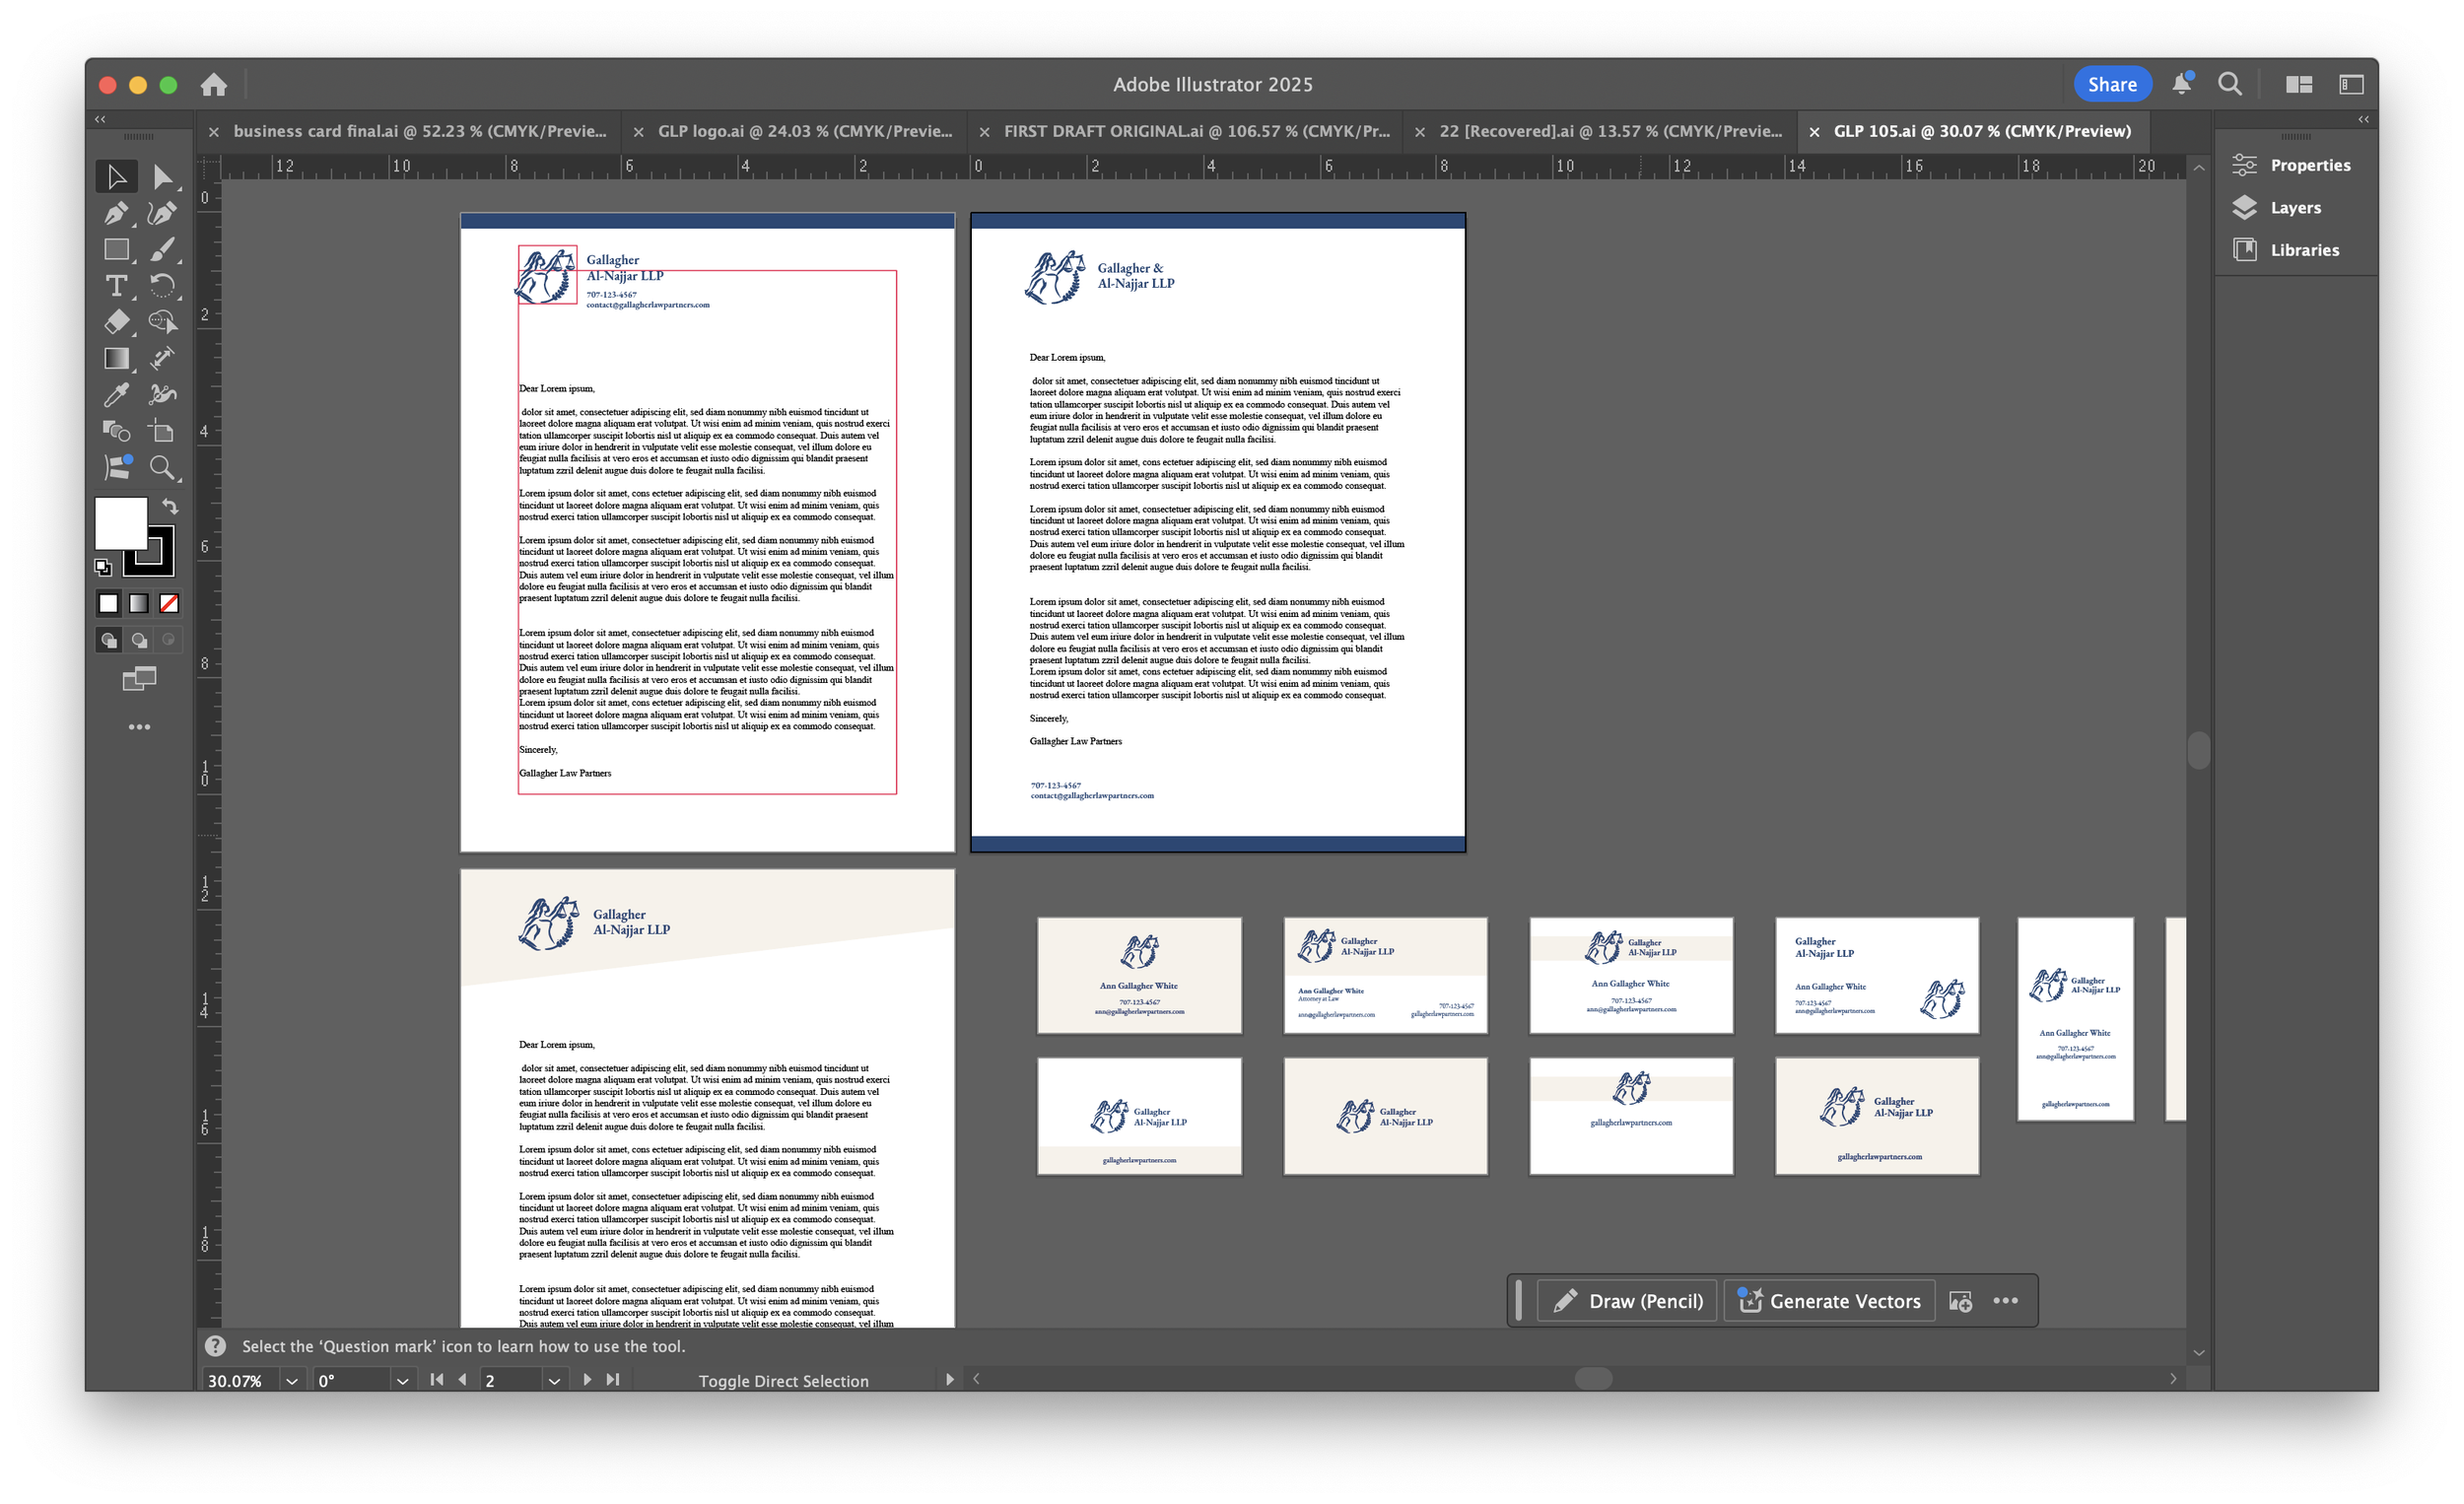The image size is (2464, 1504).
Task: Open the artboard number dropdown
Action: click(553, 1381)
